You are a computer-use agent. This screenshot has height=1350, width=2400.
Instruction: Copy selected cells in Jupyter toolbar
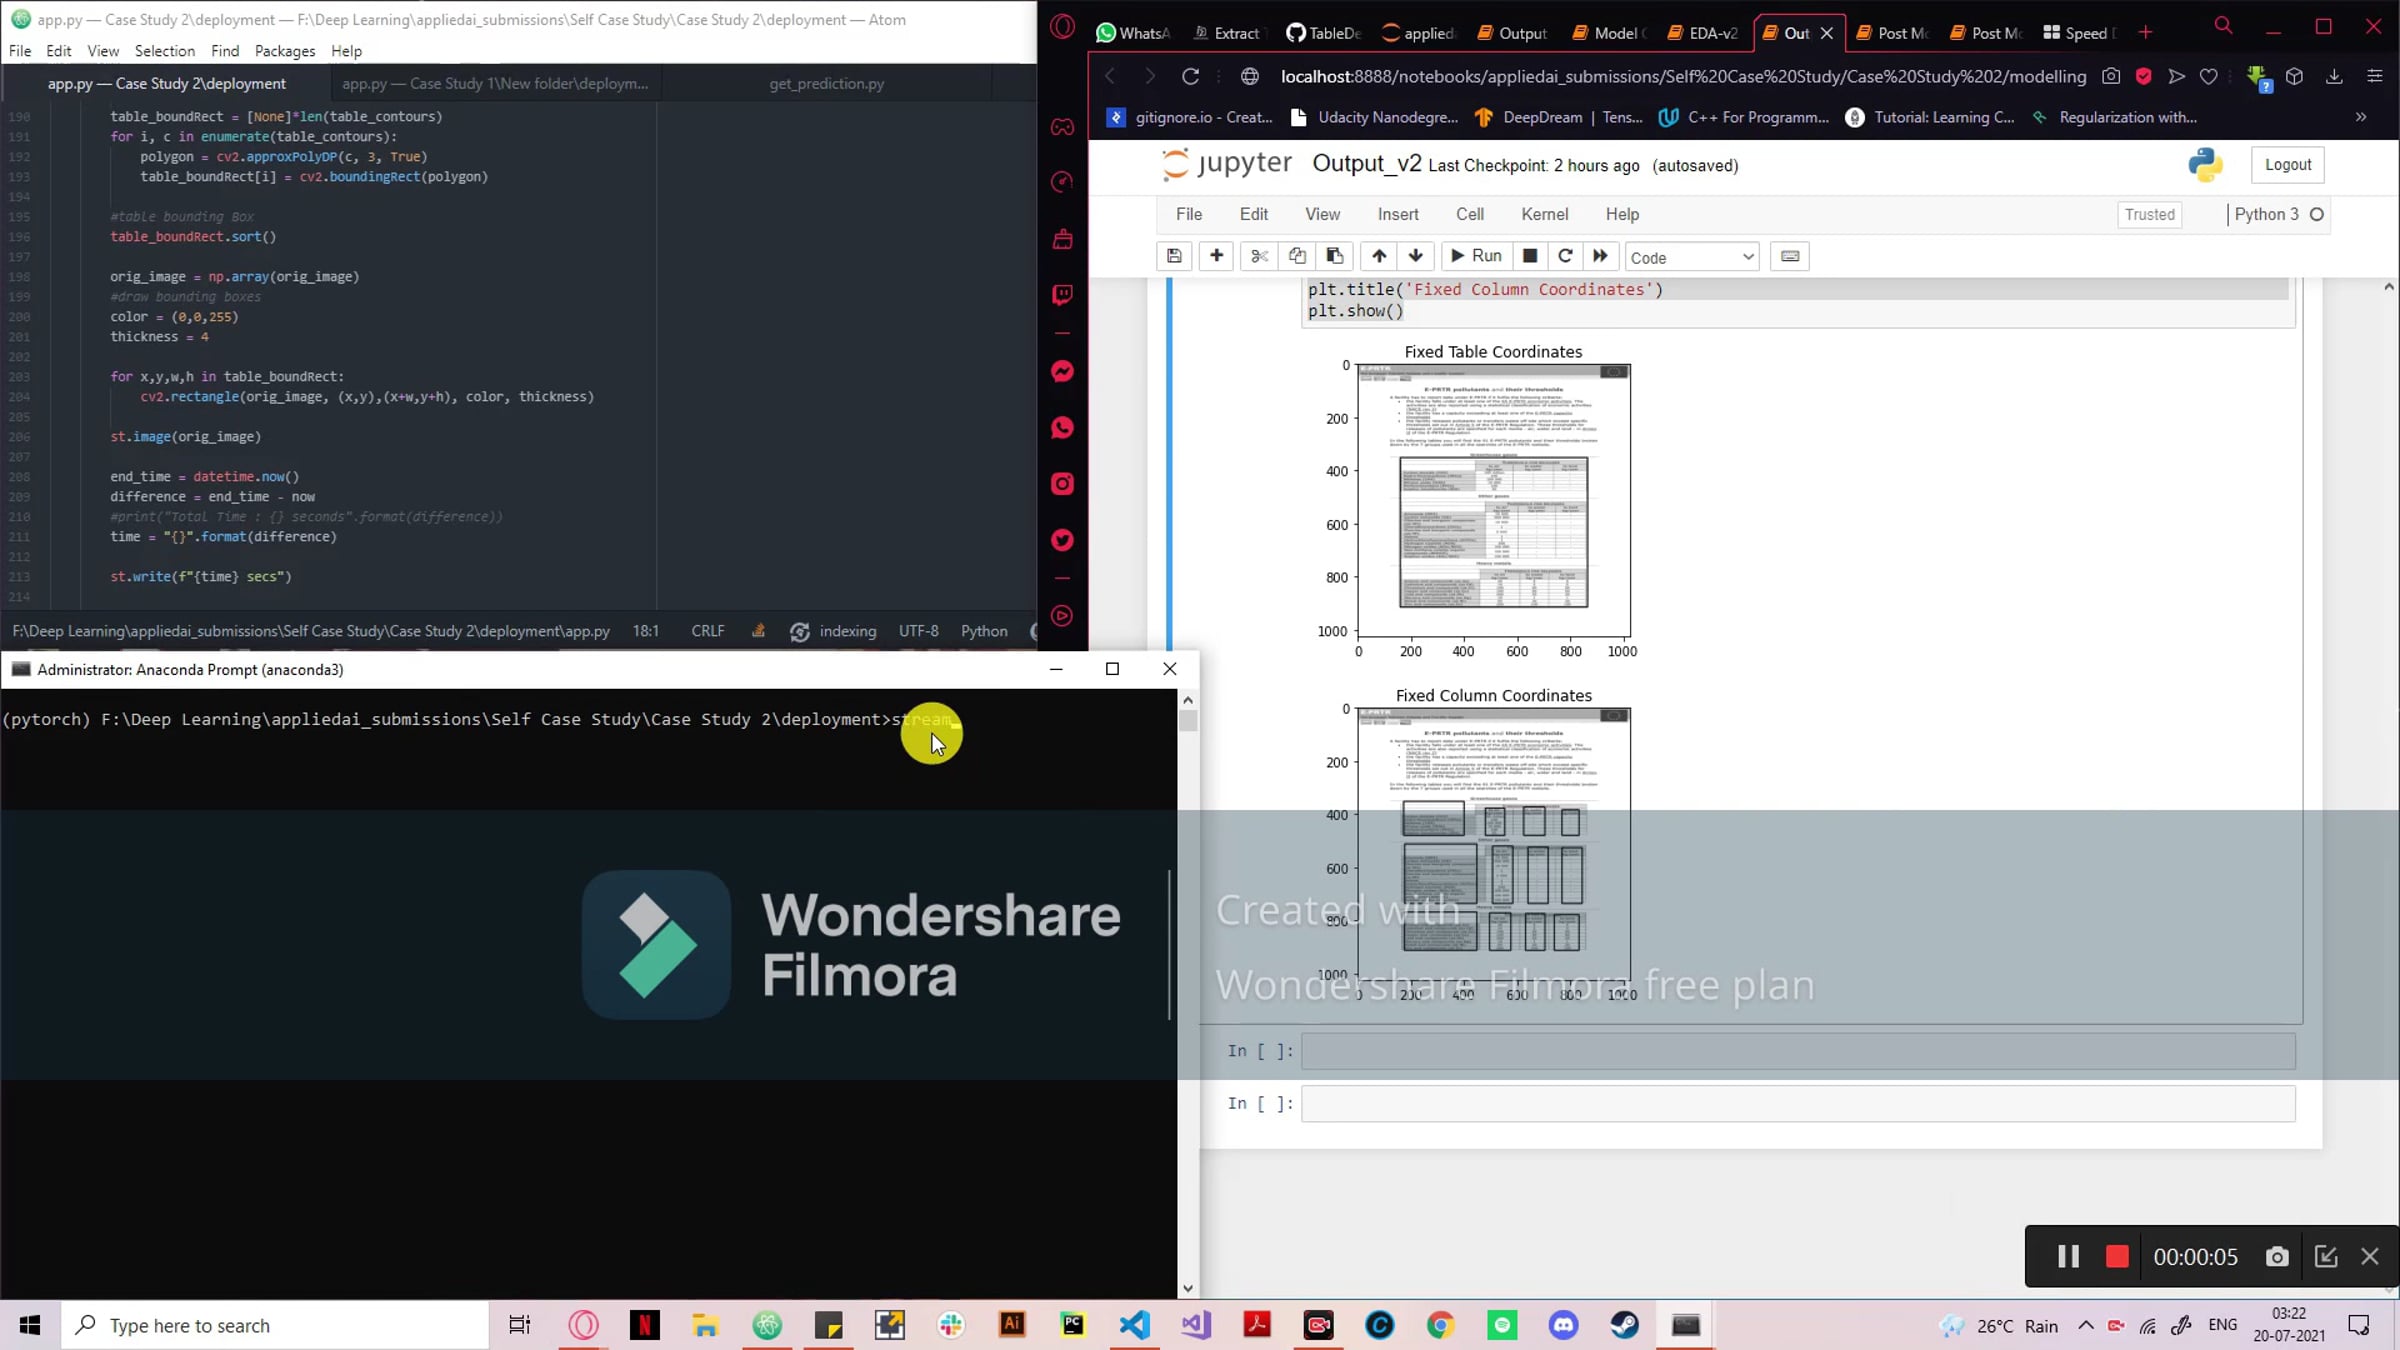click(x=1297, y=256)
